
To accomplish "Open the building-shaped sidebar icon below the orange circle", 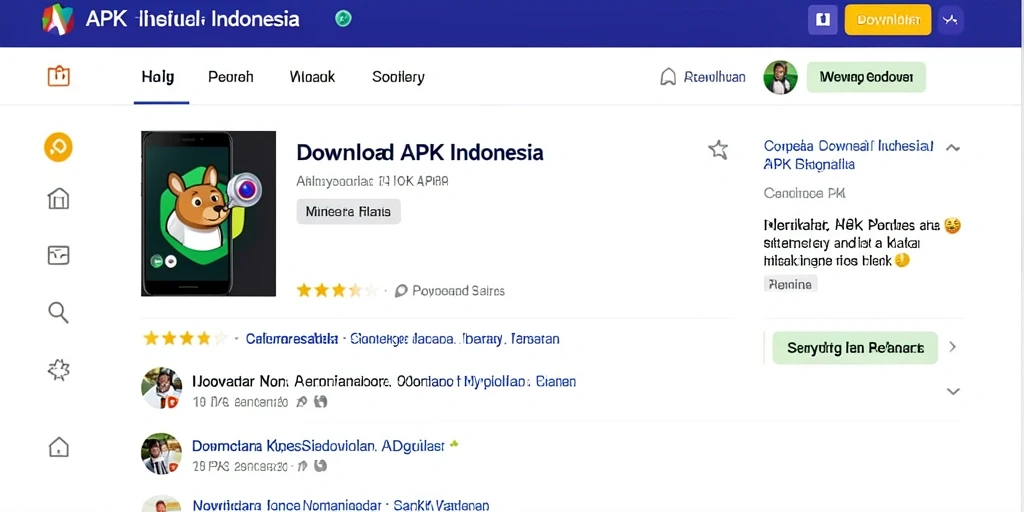I will pyautogui.click(x=58, y=198).
